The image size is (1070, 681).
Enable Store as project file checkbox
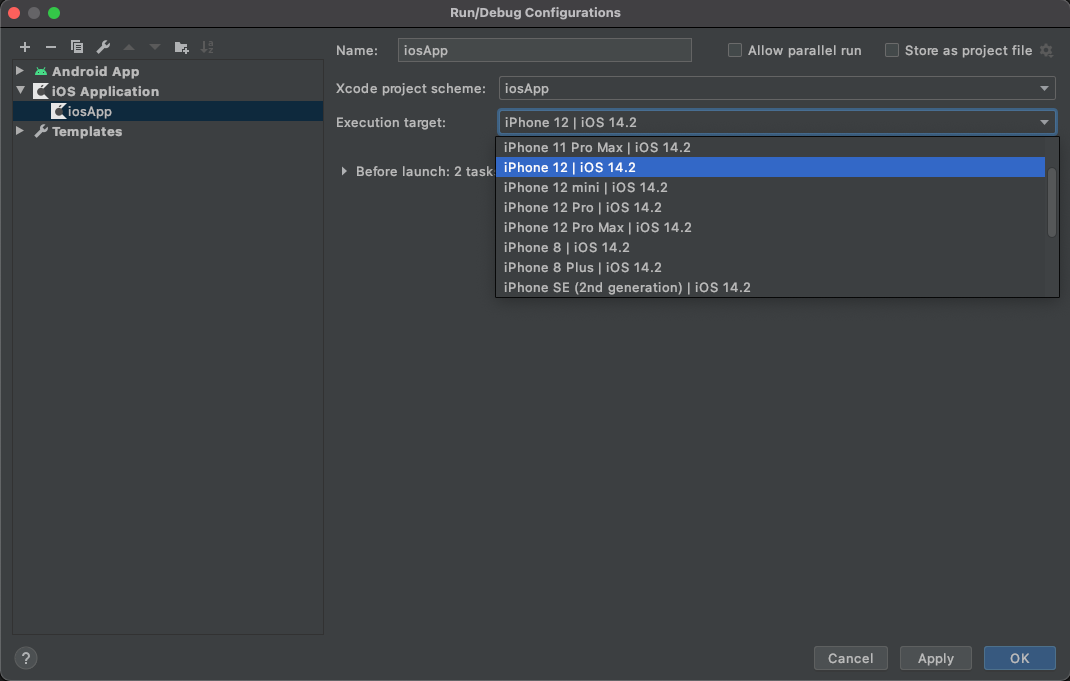(892, 50)
